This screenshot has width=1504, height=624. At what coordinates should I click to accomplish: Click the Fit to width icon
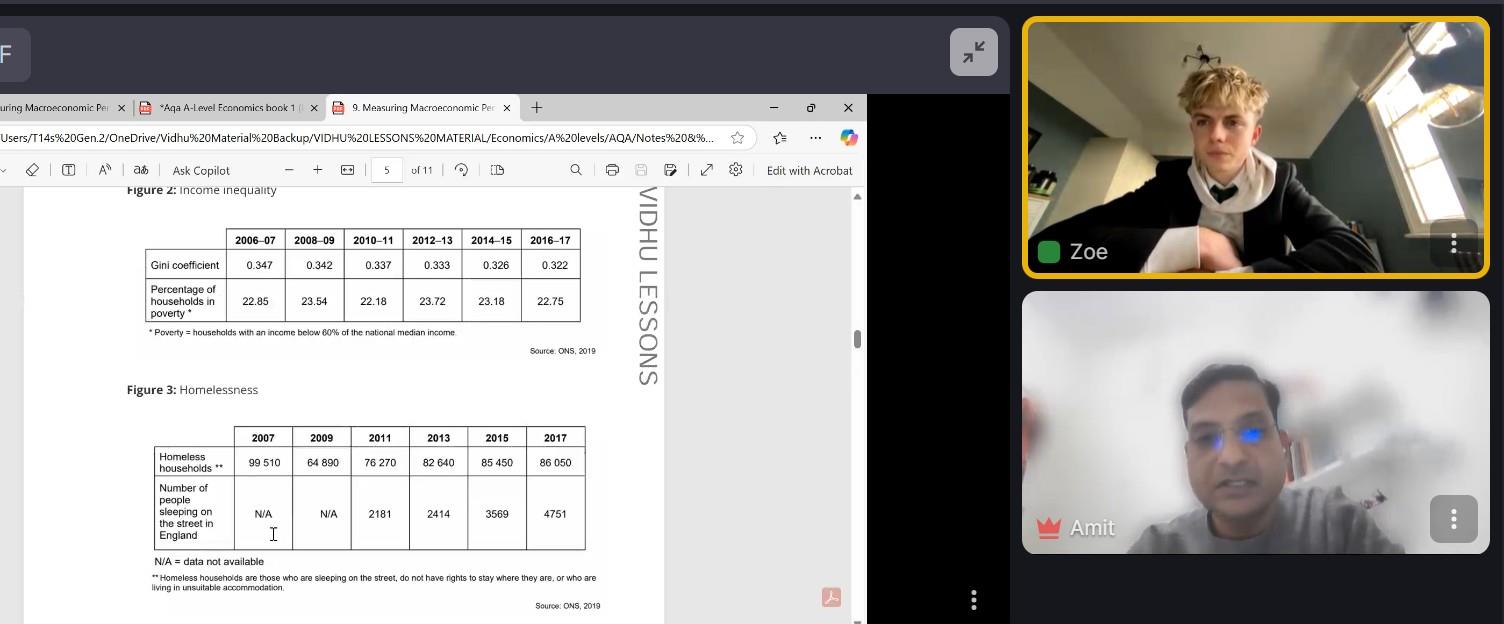point(347,170)
